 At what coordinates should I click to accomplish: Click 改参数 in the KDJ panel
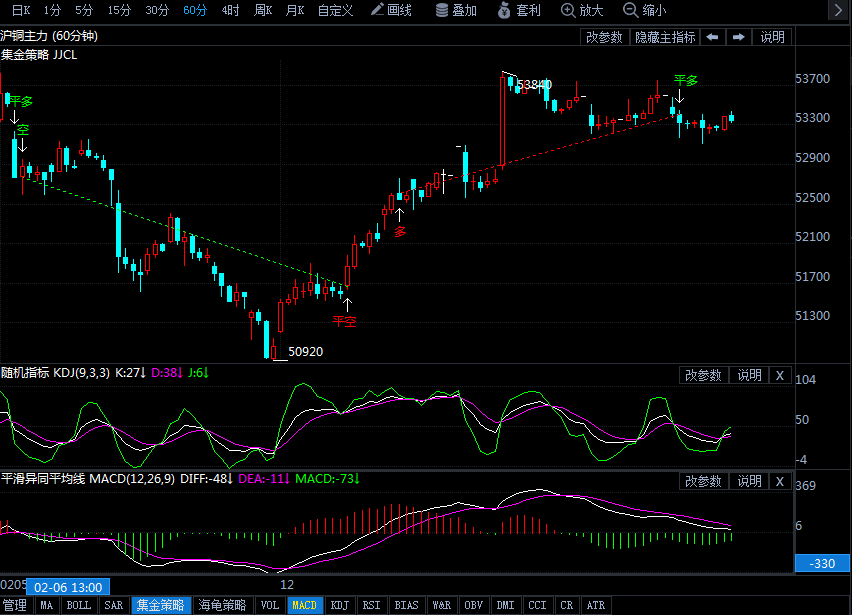[703, 375]
